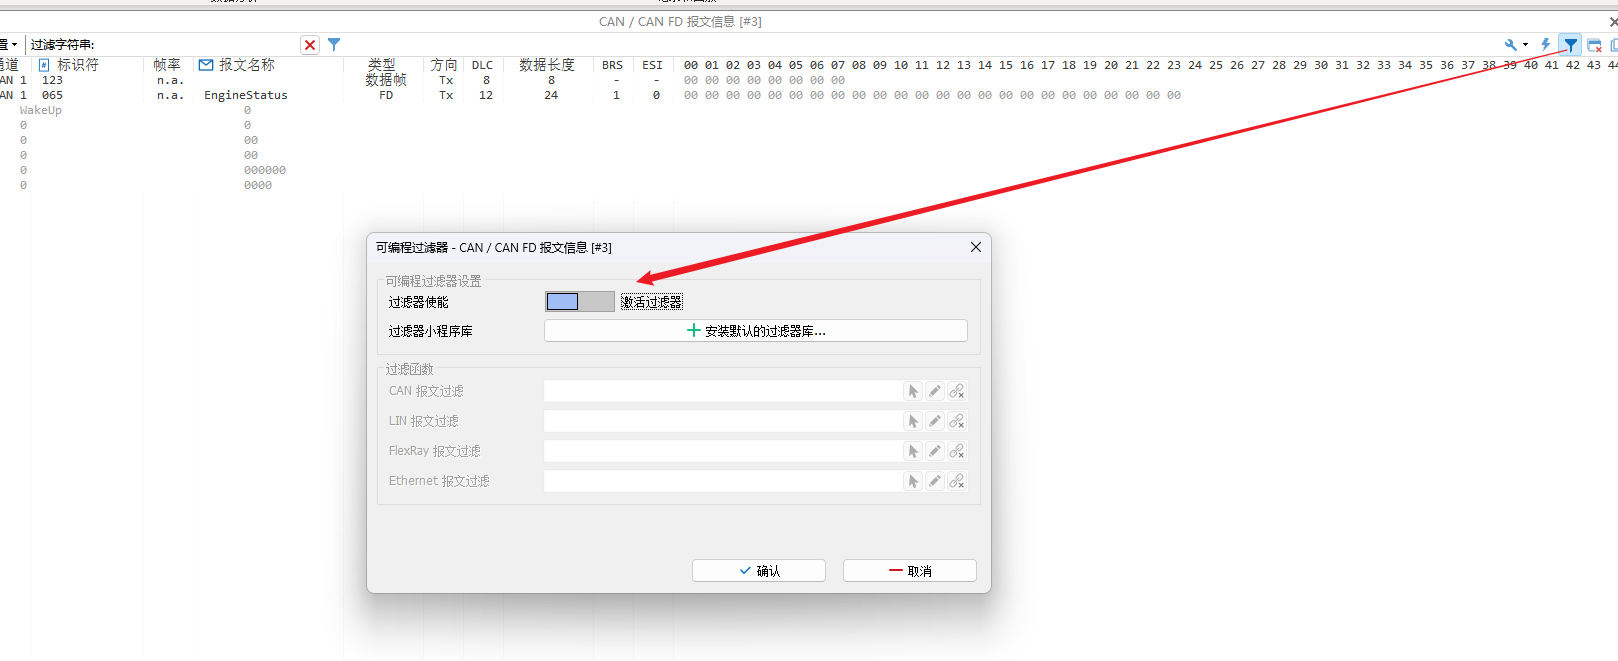Open the 置 dropdown at top-left
This screenshot has height=661, width=1618.
tap(8, 44)
